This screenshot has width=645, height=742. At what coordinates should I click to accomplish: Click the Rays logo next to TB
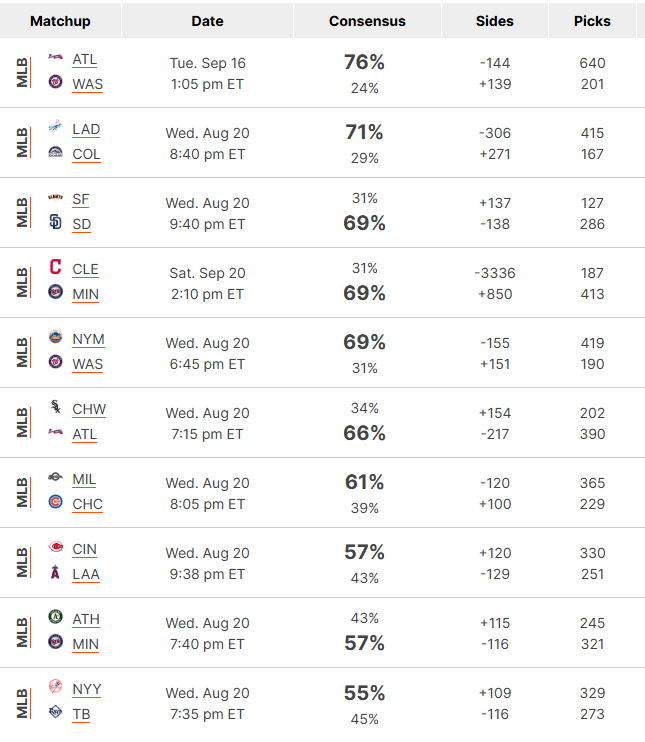point(55,712)
